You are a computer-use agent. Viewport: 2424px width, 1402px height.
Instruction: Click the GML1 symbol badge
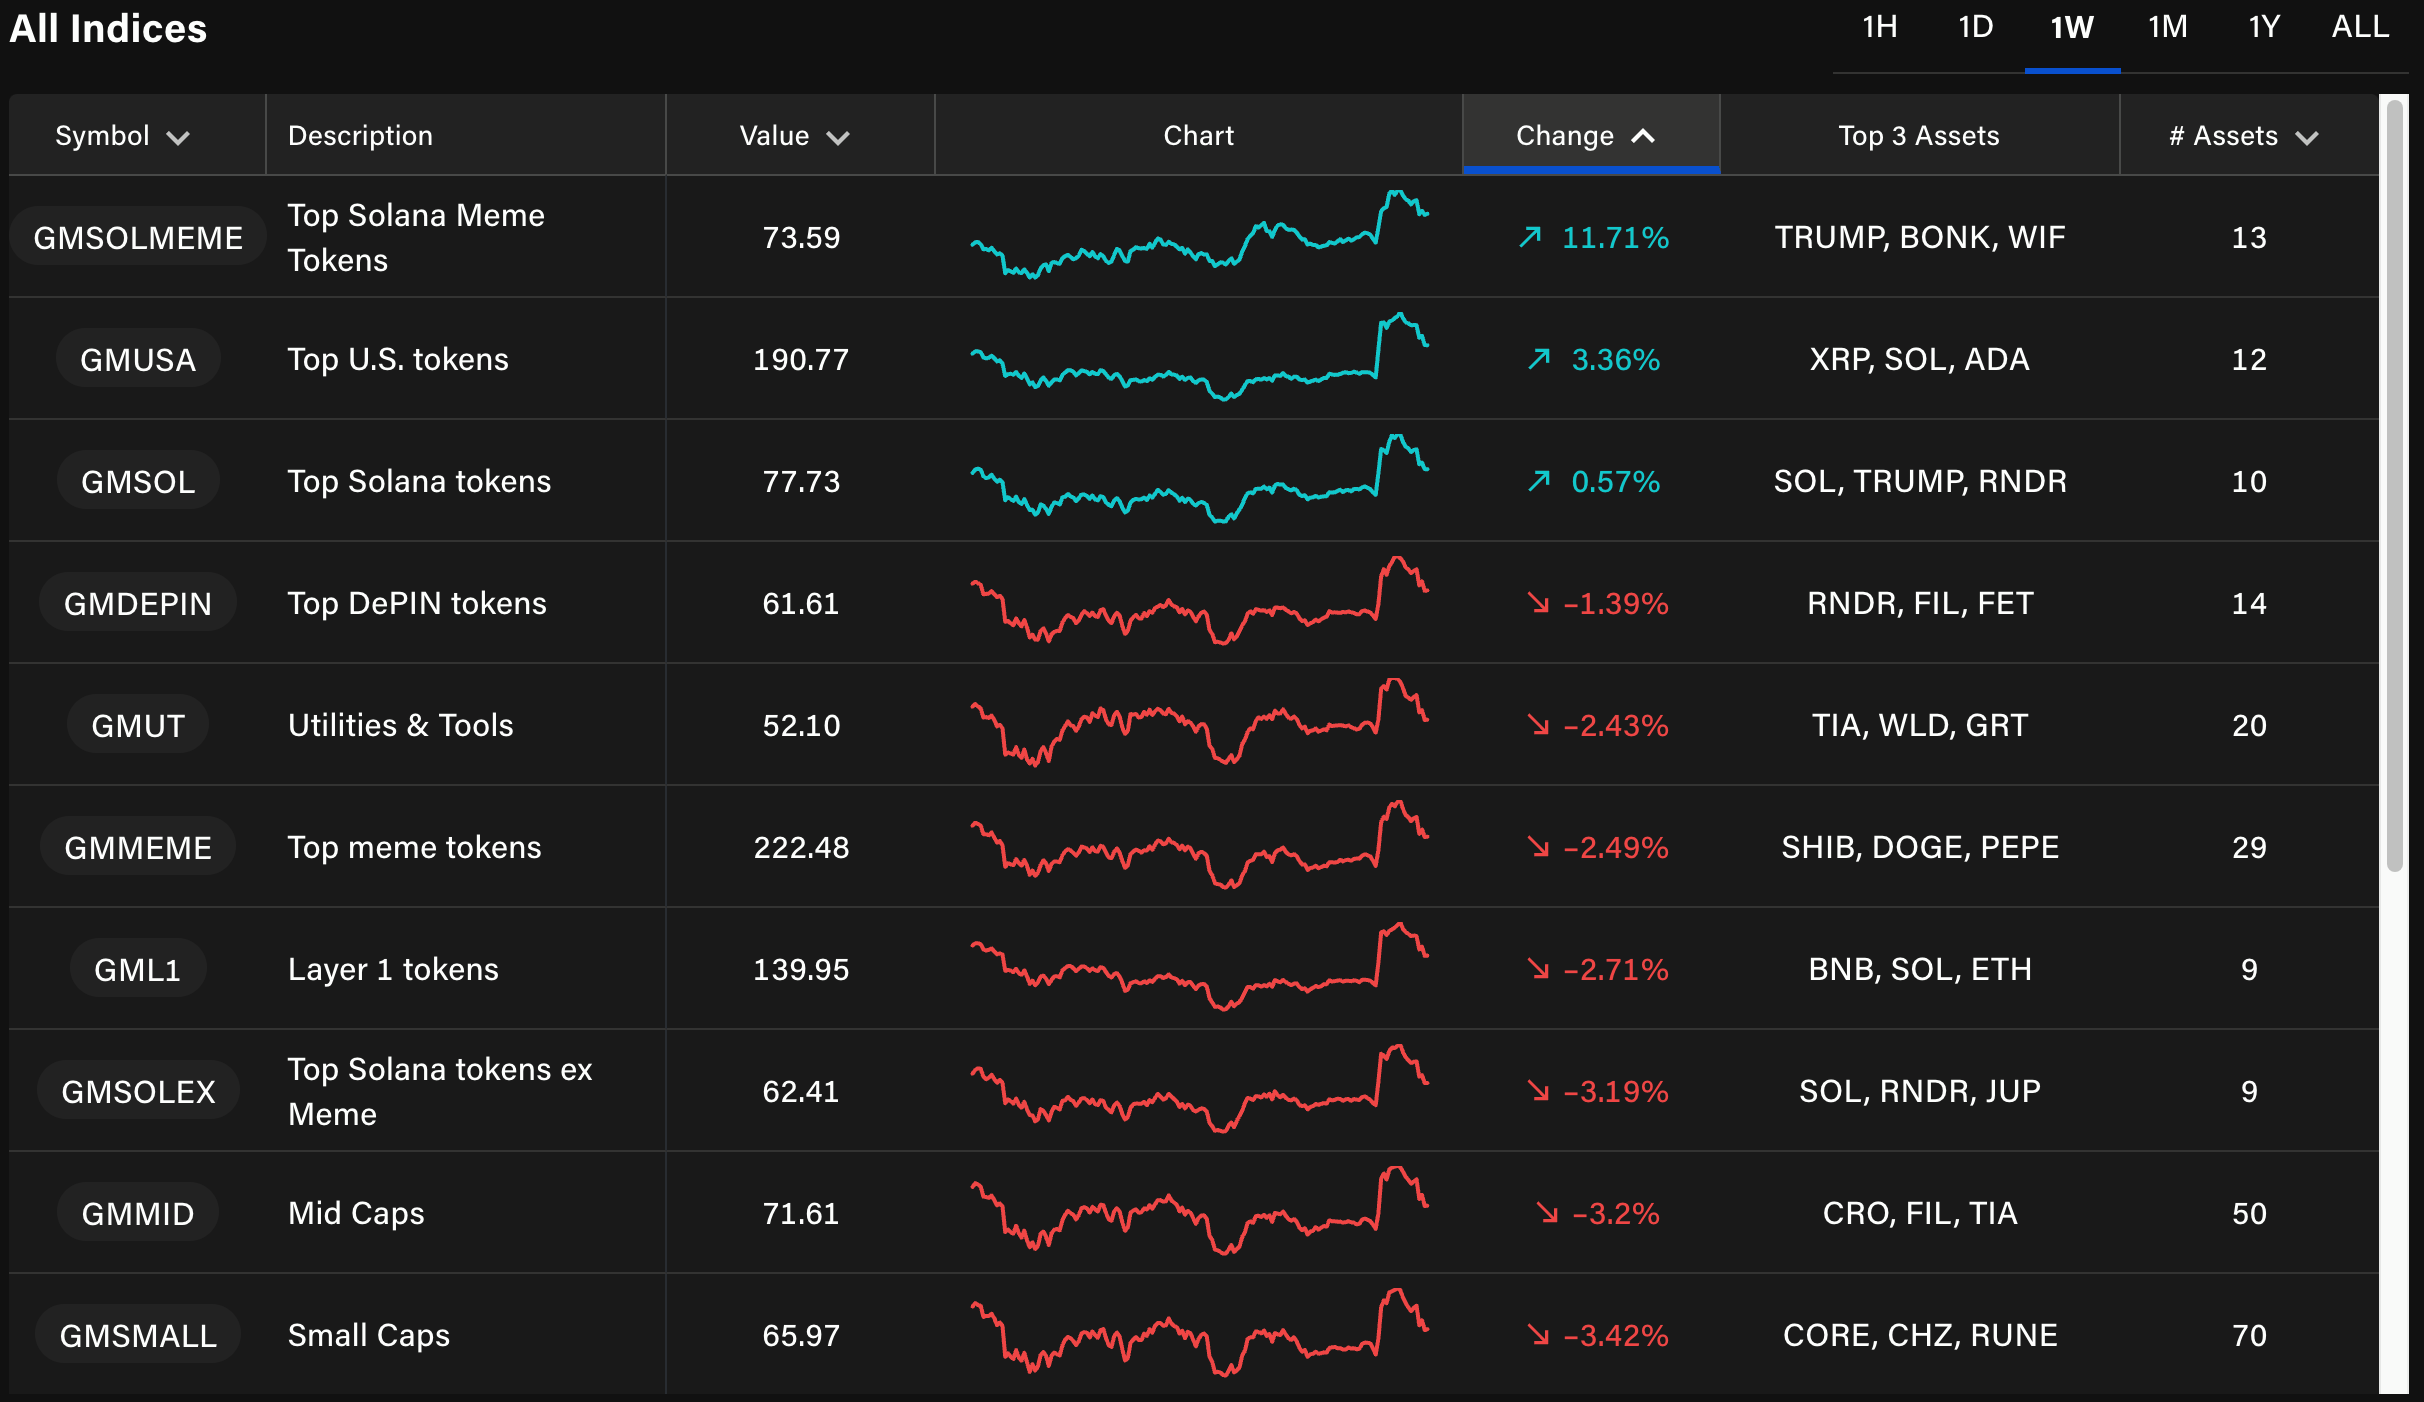point(138,969)
